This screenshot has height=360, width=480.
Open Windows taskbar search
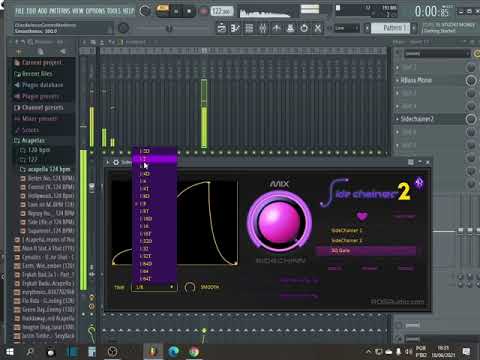click(x=30, y=352)
